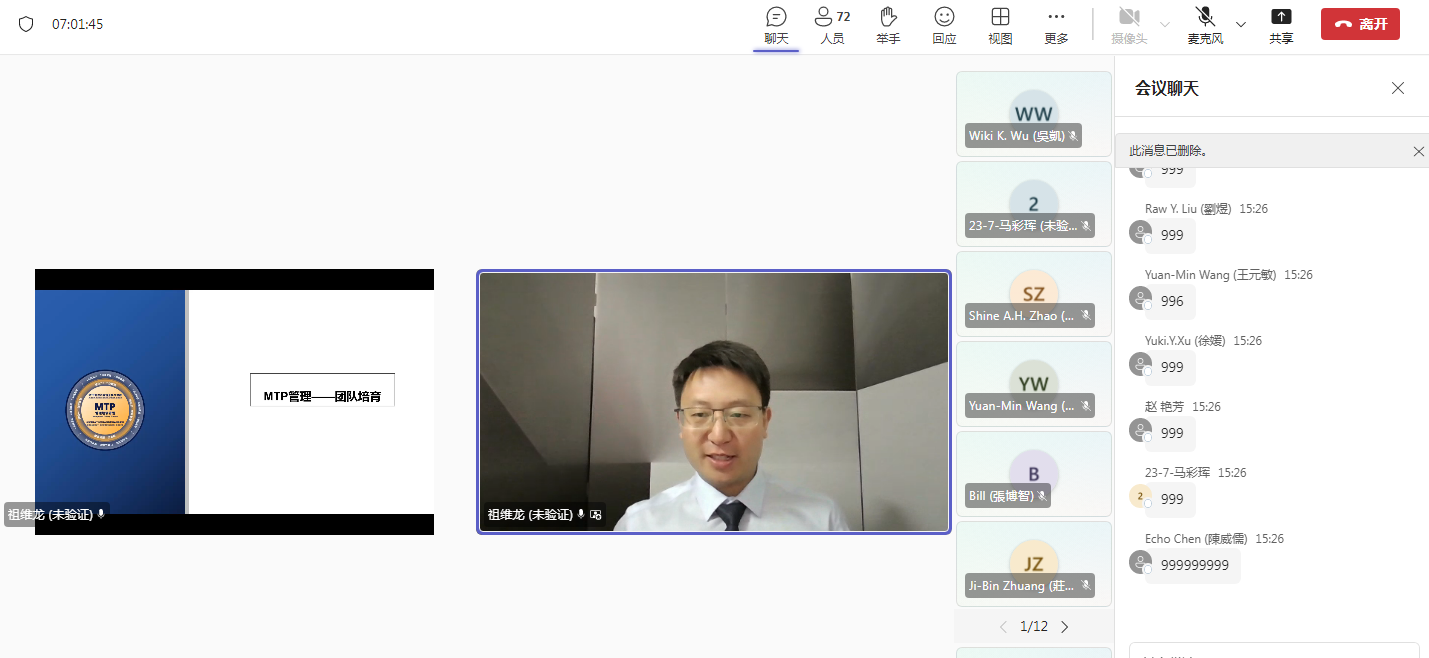Expand the microphone options dropdown arrow
The width and height of the screenshot is (1429, 658).
tap(1241, 24)
